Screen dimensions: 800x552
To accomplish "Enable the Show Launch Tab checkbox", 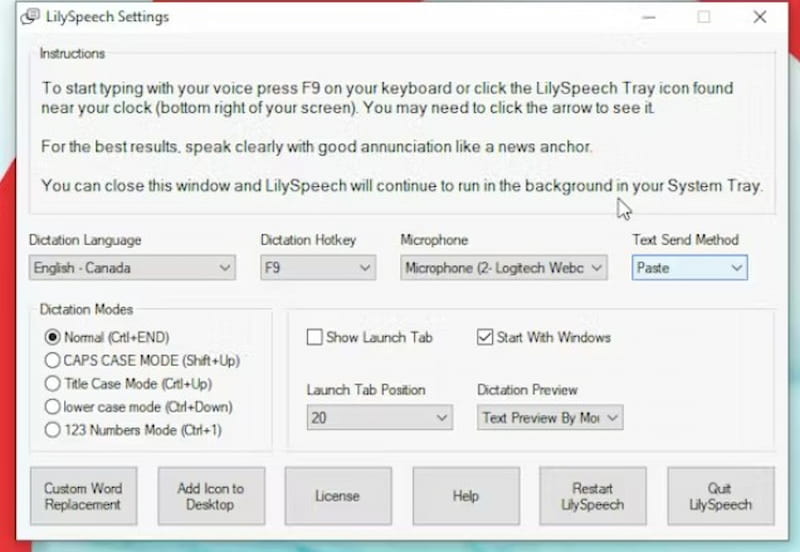I will [x=314, y=337].
